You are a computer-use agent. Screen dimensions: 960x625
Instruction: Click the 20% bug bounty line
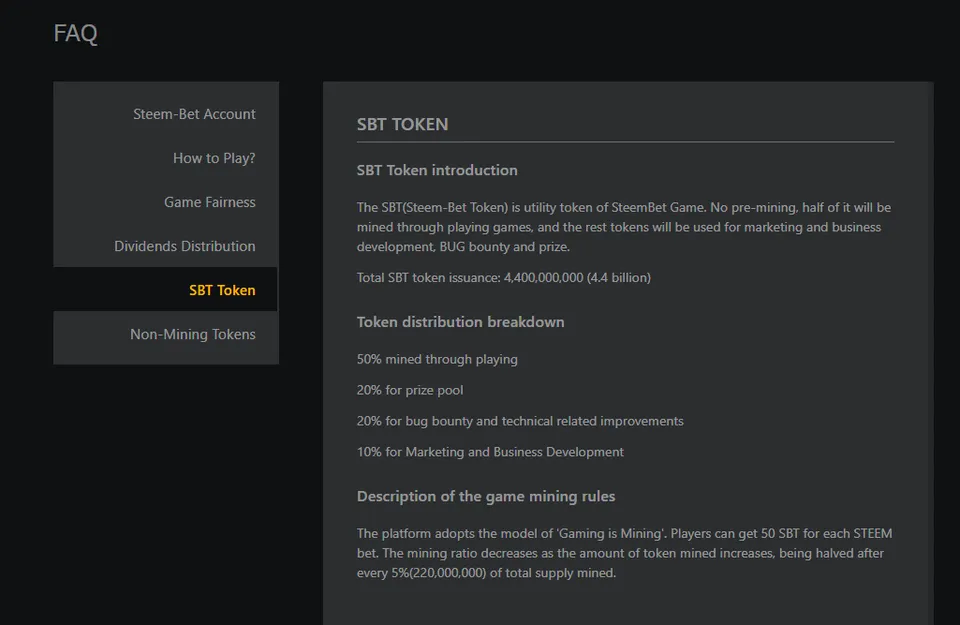pyautogui.click(x=520, y=421)
